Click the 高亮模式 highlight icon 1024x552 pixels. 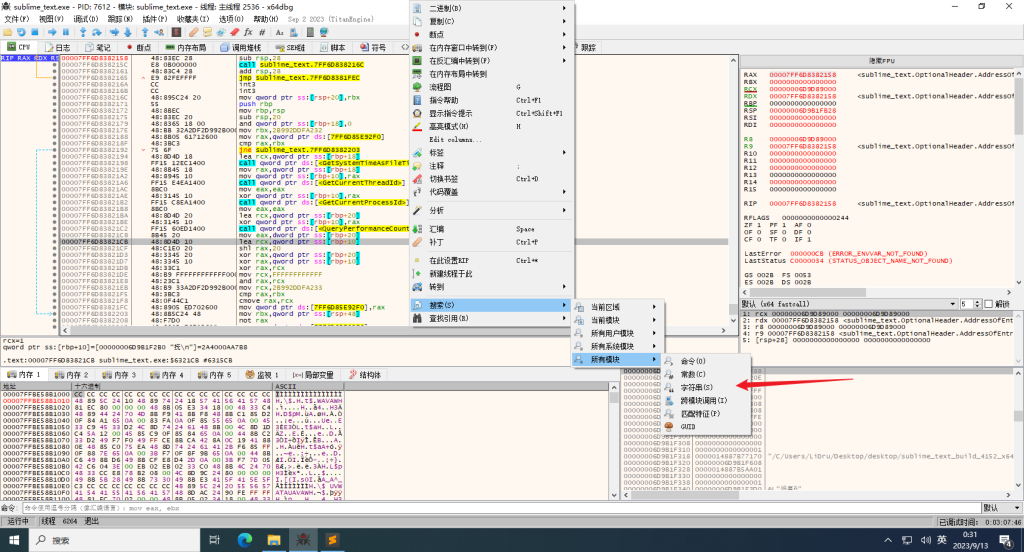419,126
